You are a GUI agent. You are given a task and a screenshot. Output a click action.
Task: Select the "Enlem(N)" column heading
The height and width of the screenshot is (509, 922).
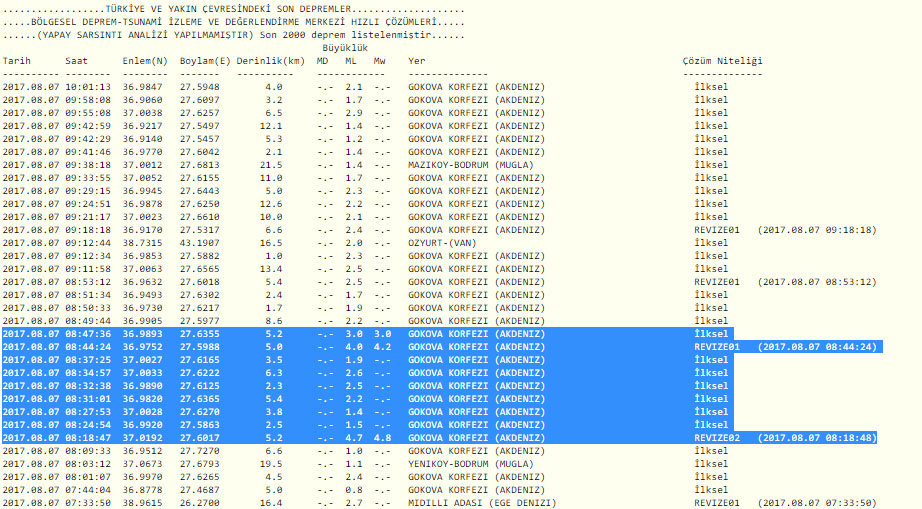pos(145,61)
